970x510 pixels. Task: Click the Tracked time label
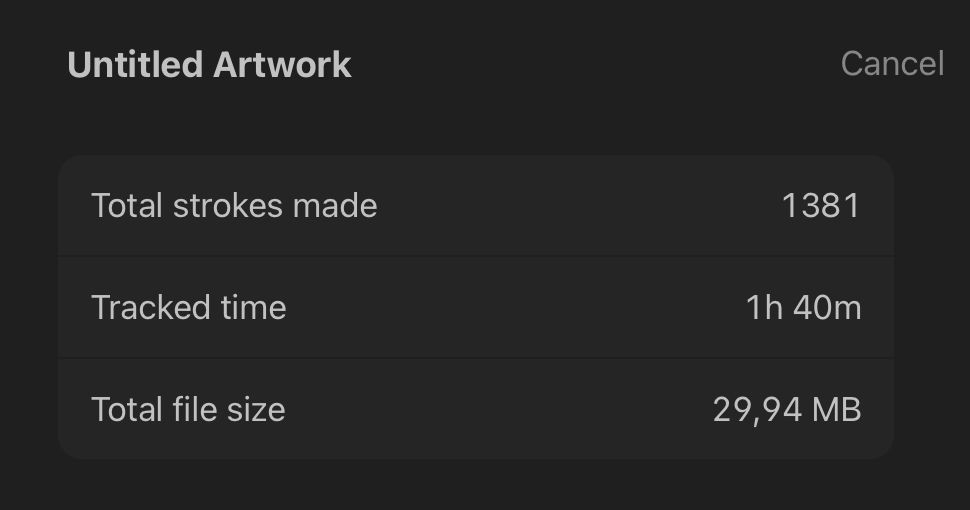(x=189, y=308)
